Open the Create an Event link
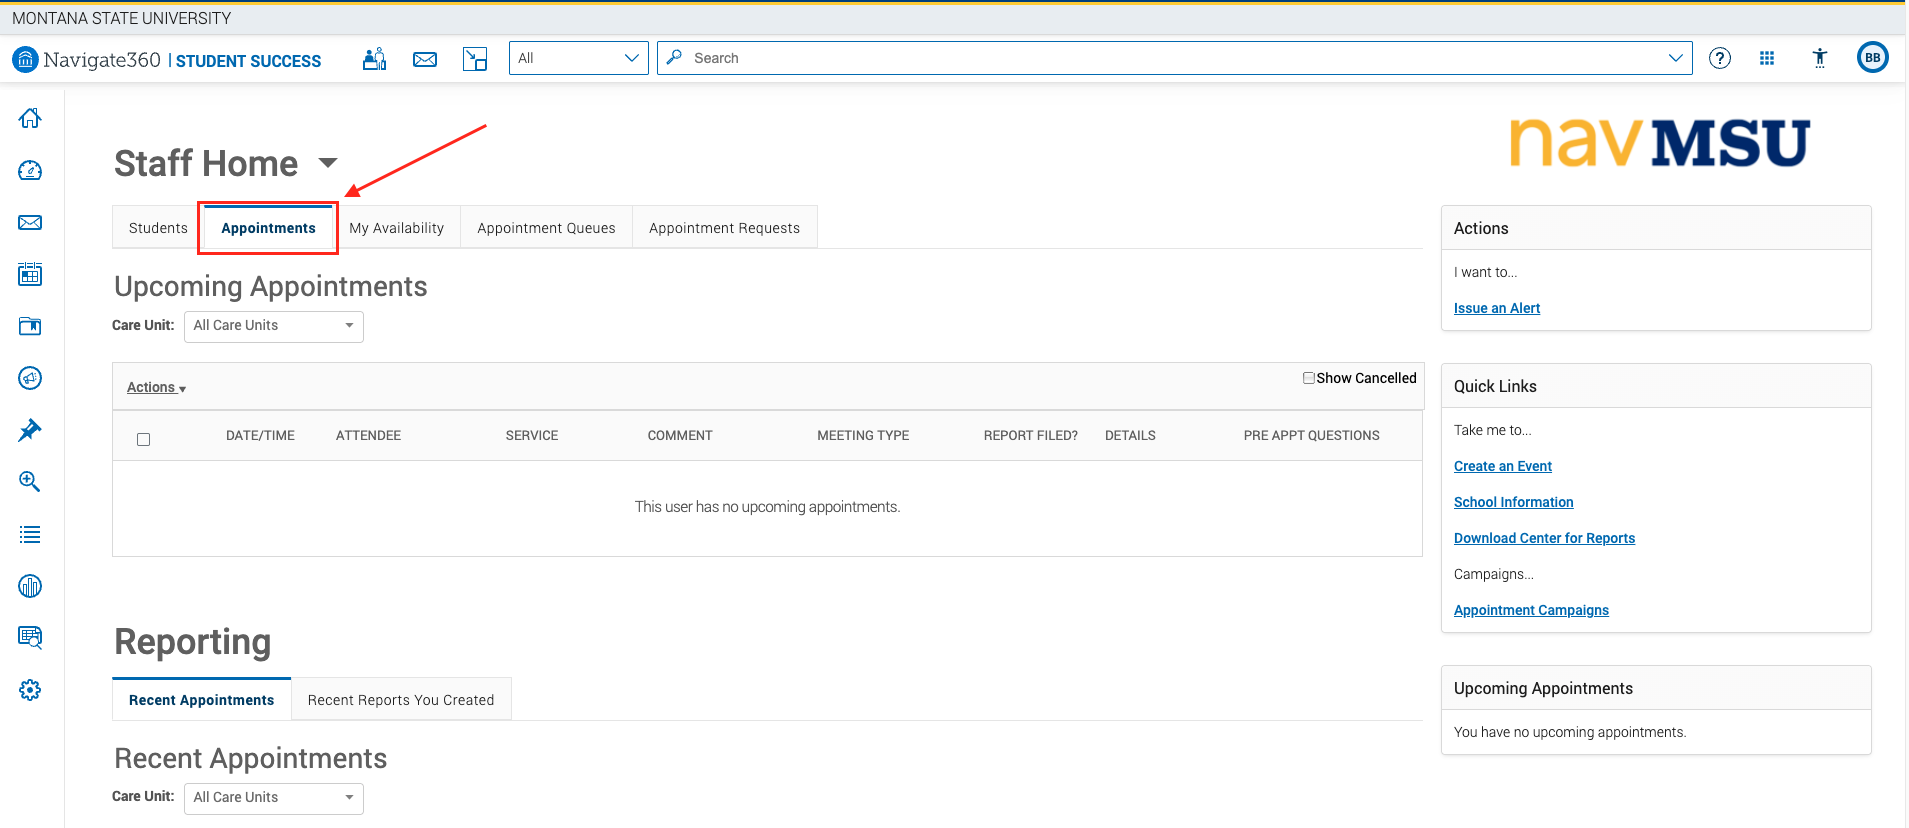The width and height of the screenshot is (1909, 828). [1502, 466]
